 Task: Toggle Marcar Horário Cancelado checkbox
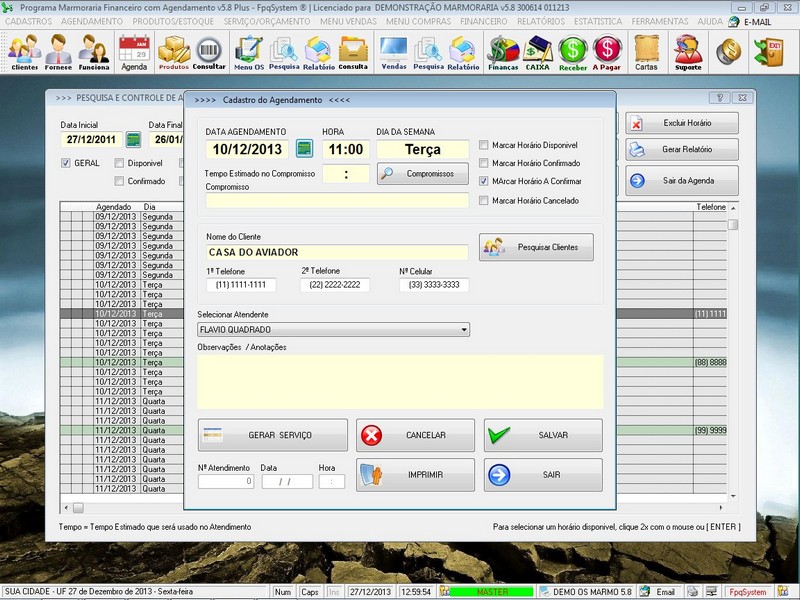484,201
